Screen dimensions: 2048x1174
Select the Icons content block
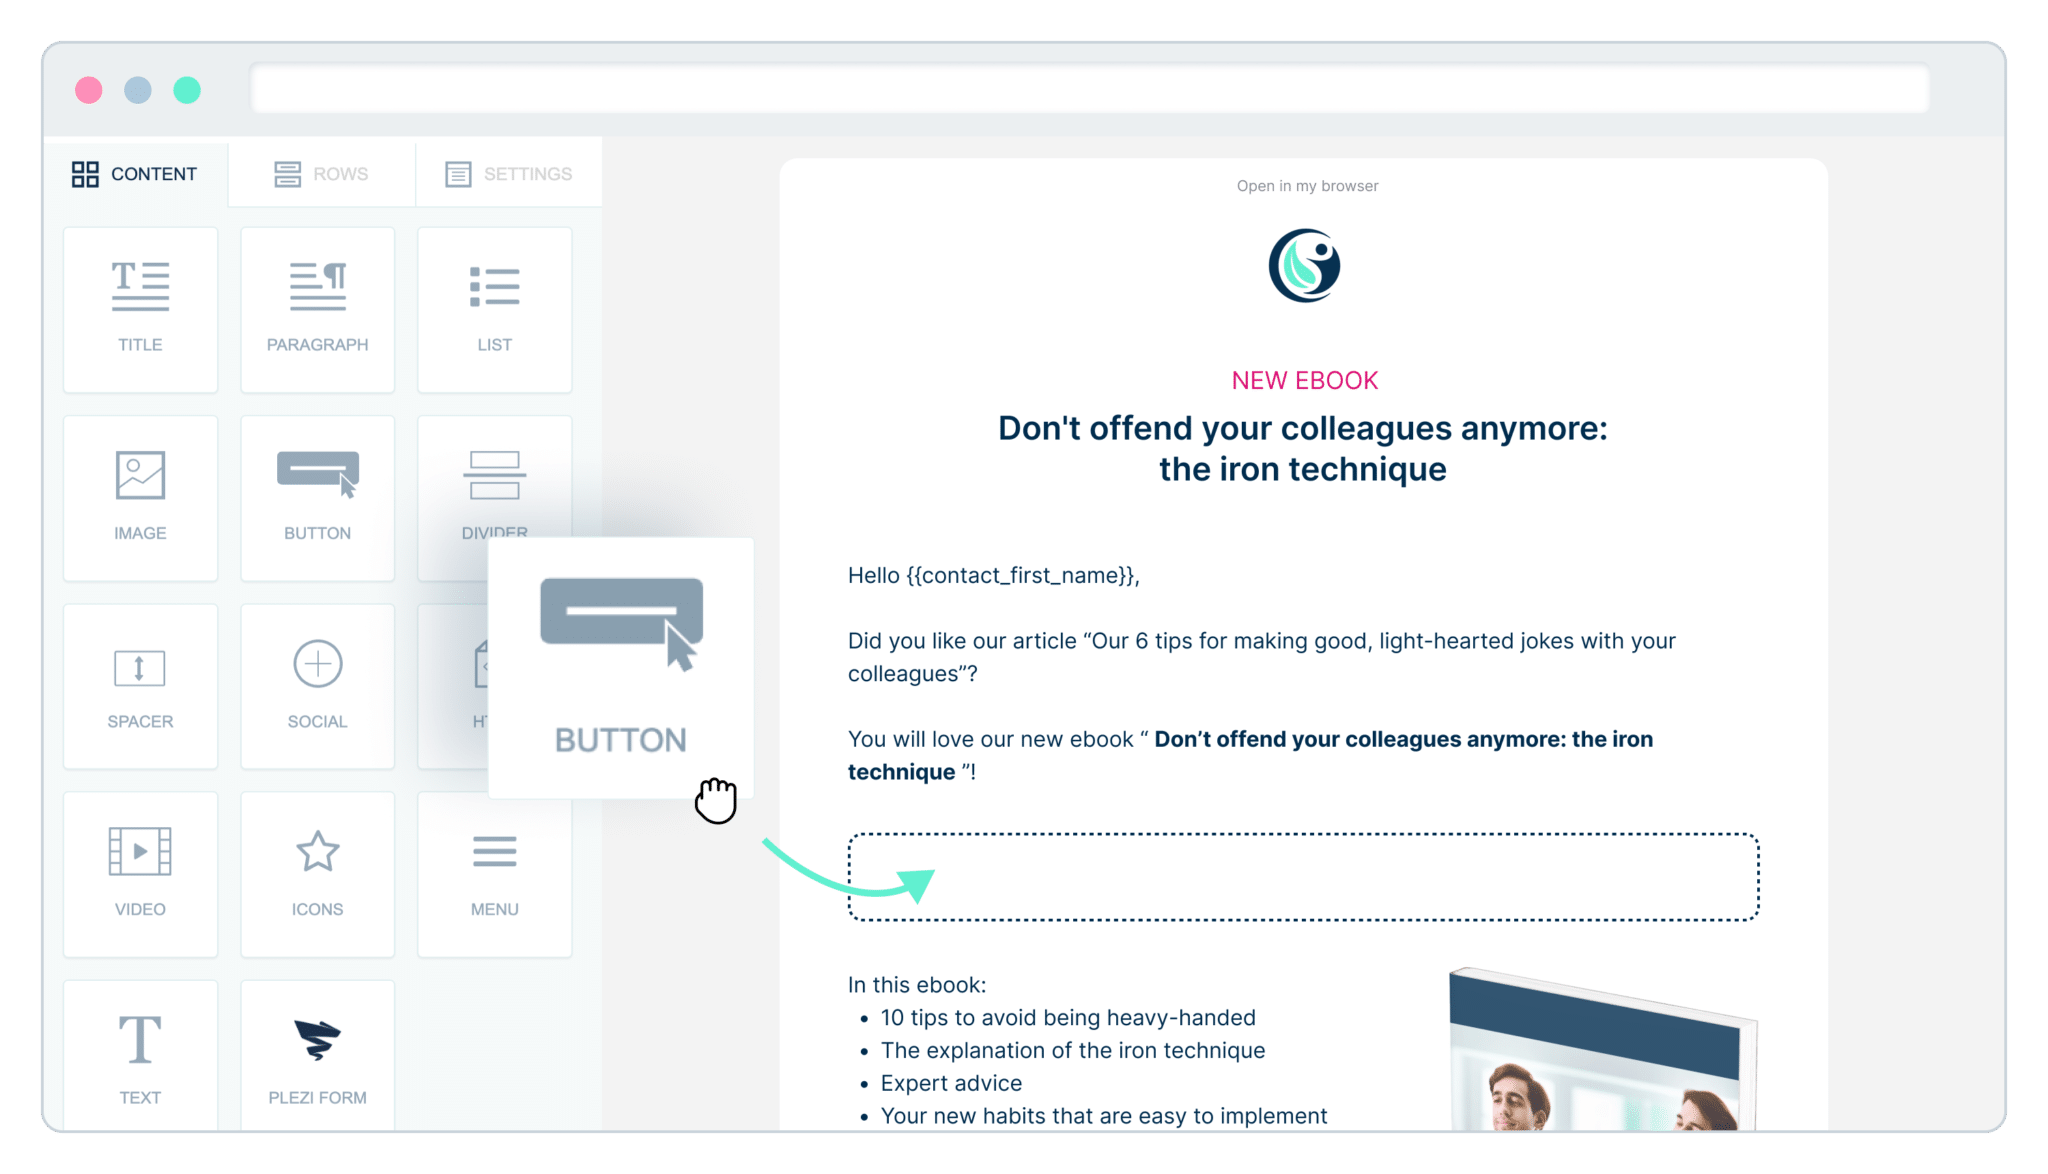tap(315, 863)
